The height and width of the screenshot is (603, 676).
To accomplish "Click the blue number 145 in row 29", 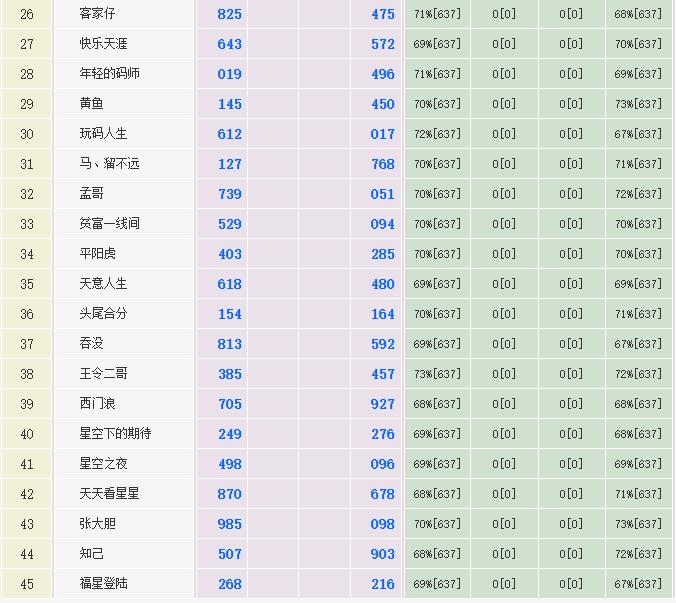I will [230, 104].
